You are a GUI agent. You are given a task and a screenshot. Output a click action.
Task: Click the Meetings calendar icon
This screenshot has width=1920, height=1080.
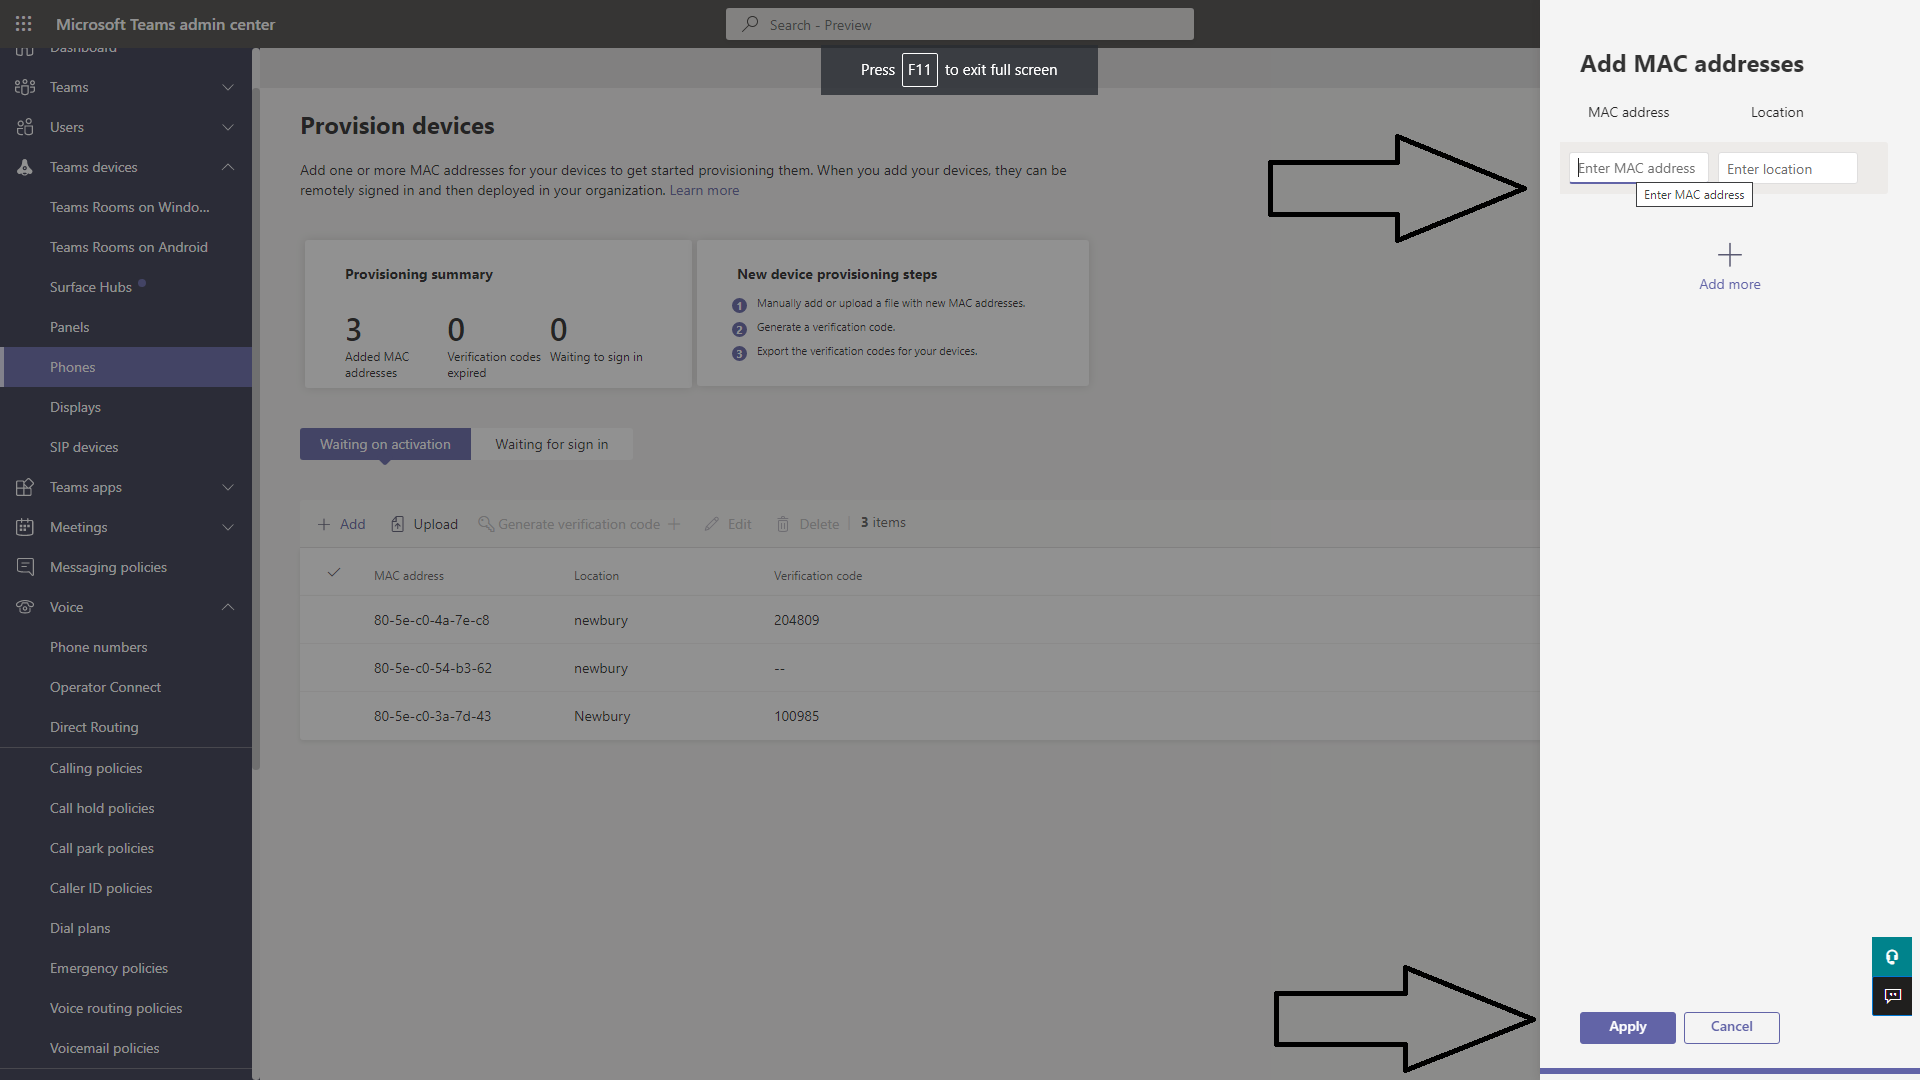pyautogui.click(x=25, y=528)
